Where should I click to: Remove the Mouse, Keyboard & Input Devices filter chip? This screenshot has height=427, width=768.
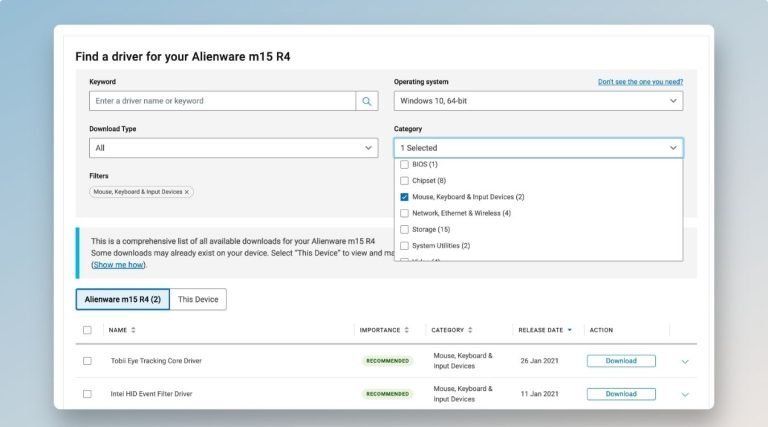[186, 192]
